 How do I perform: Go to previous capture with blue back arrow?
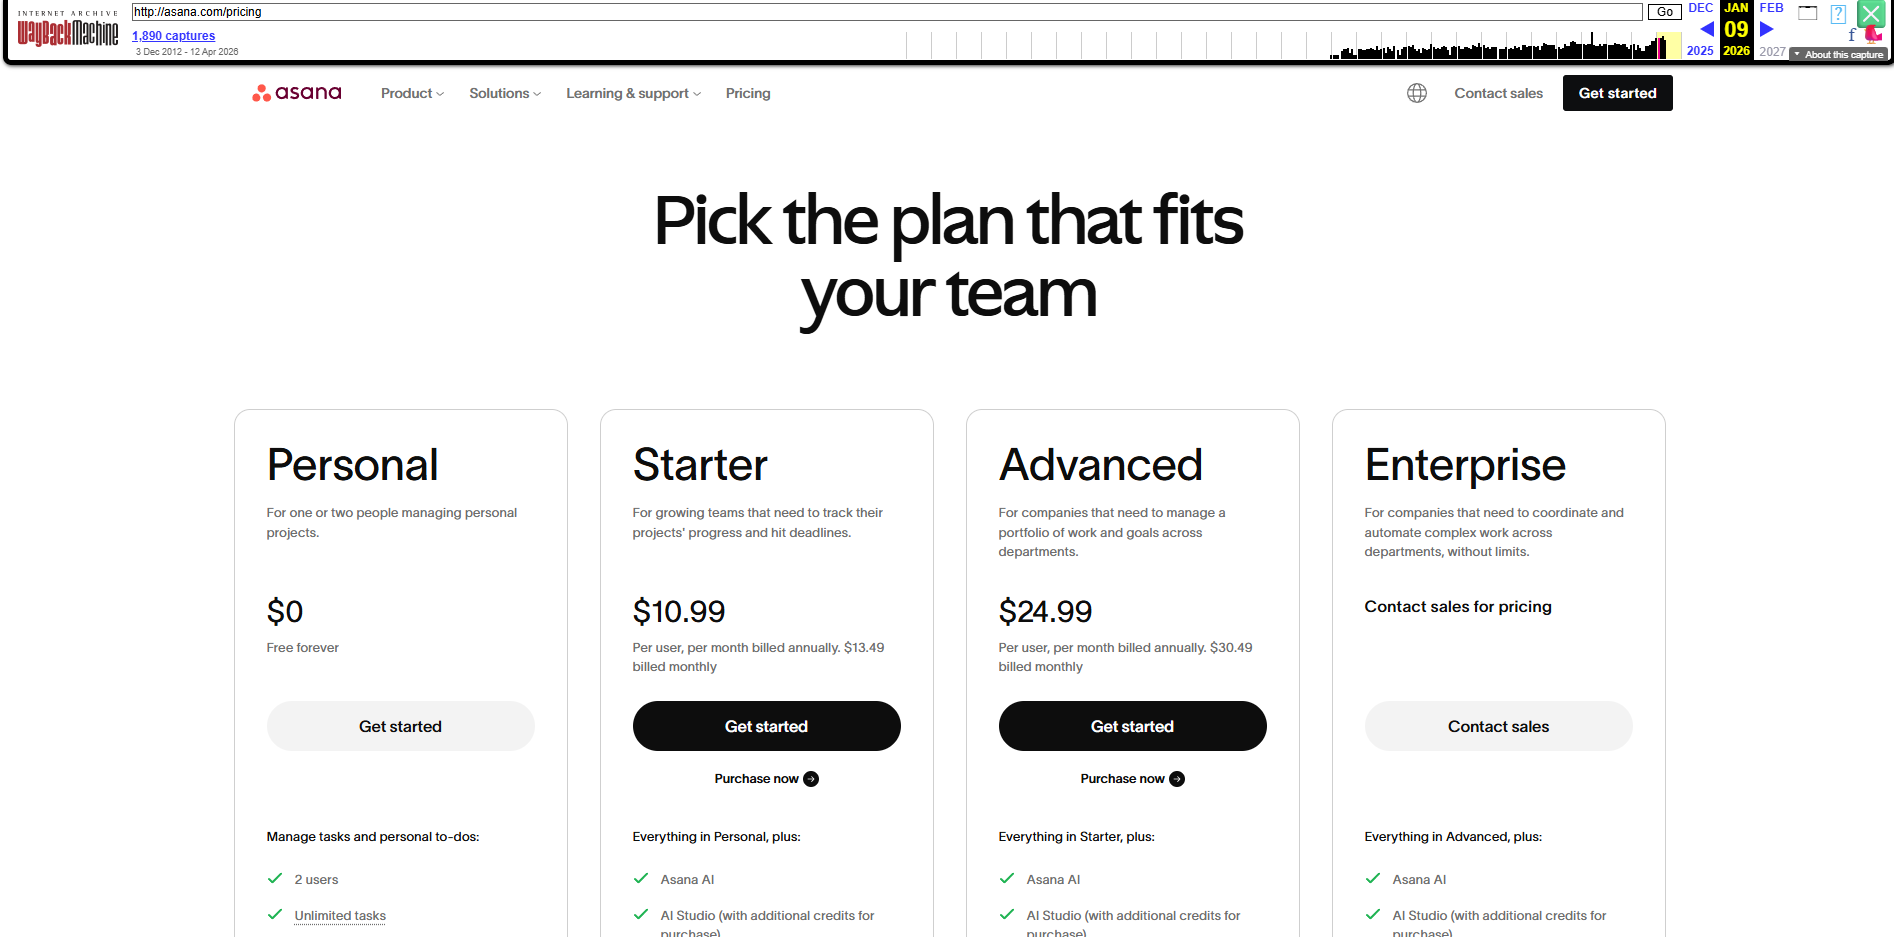(x=1706, y=30)
